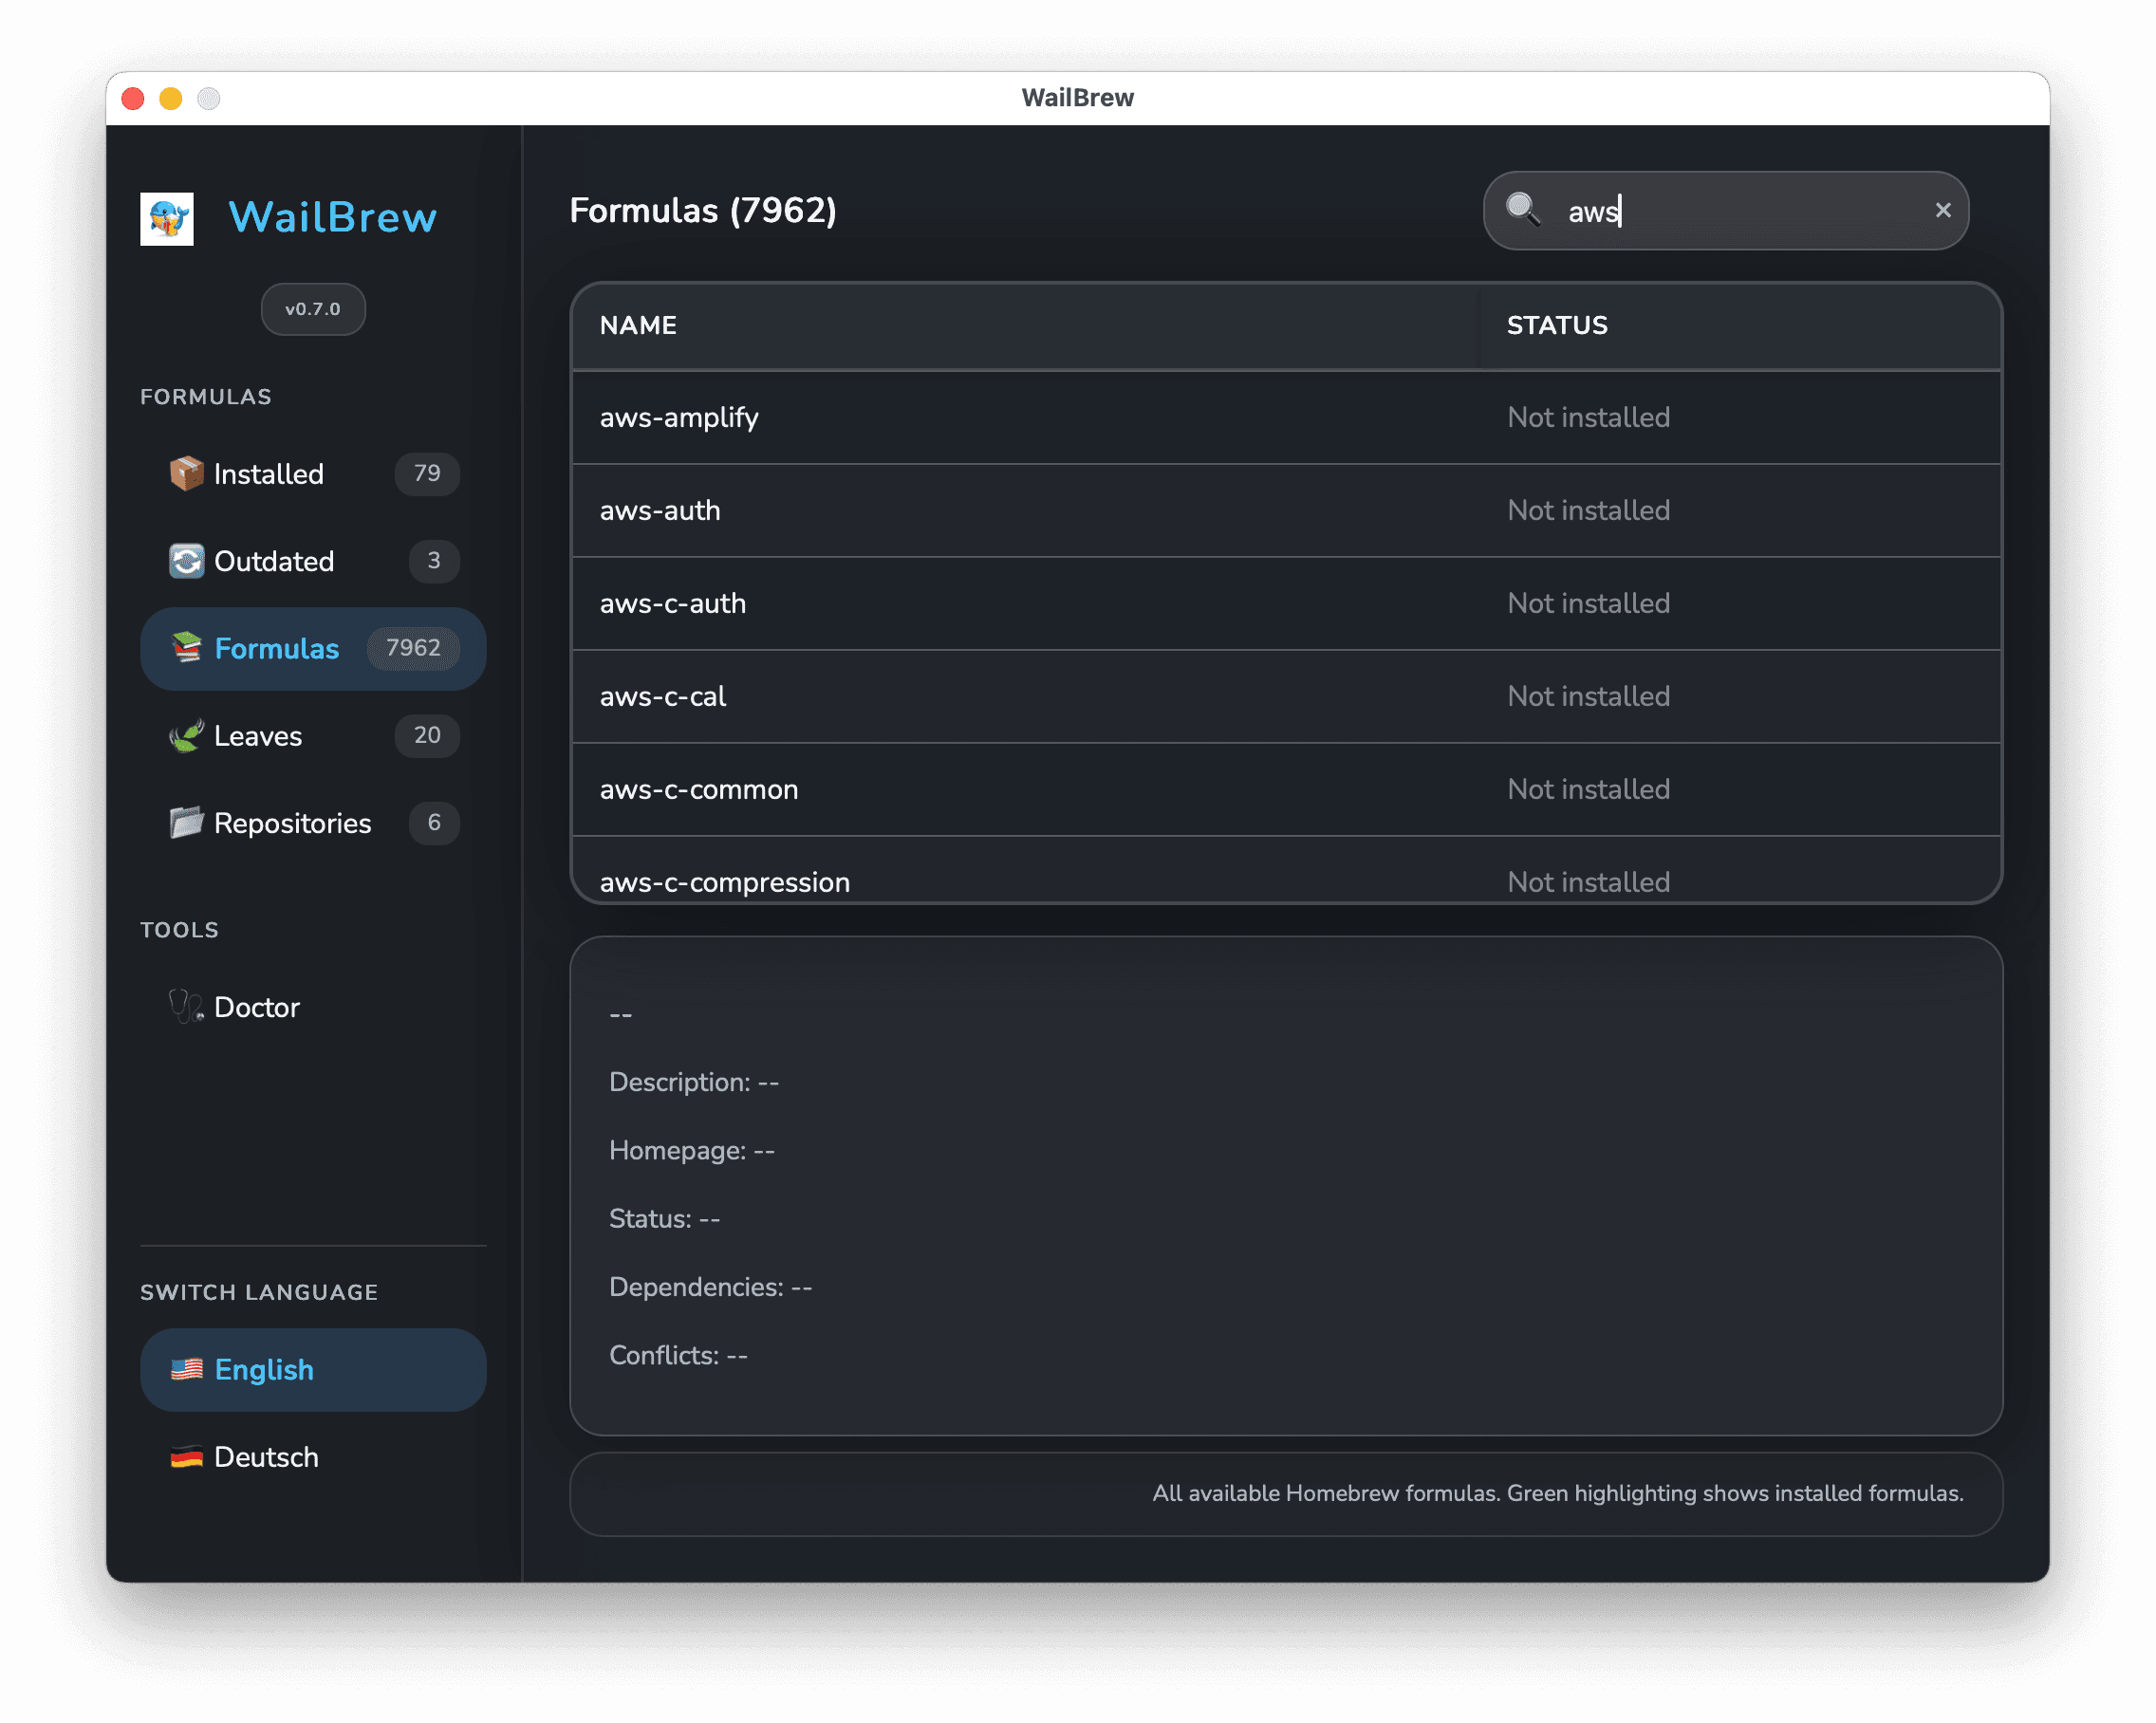Screen dimensions: 2156x1723
Task: Select the aws-c-common formula row
Action: [1286, 790]
